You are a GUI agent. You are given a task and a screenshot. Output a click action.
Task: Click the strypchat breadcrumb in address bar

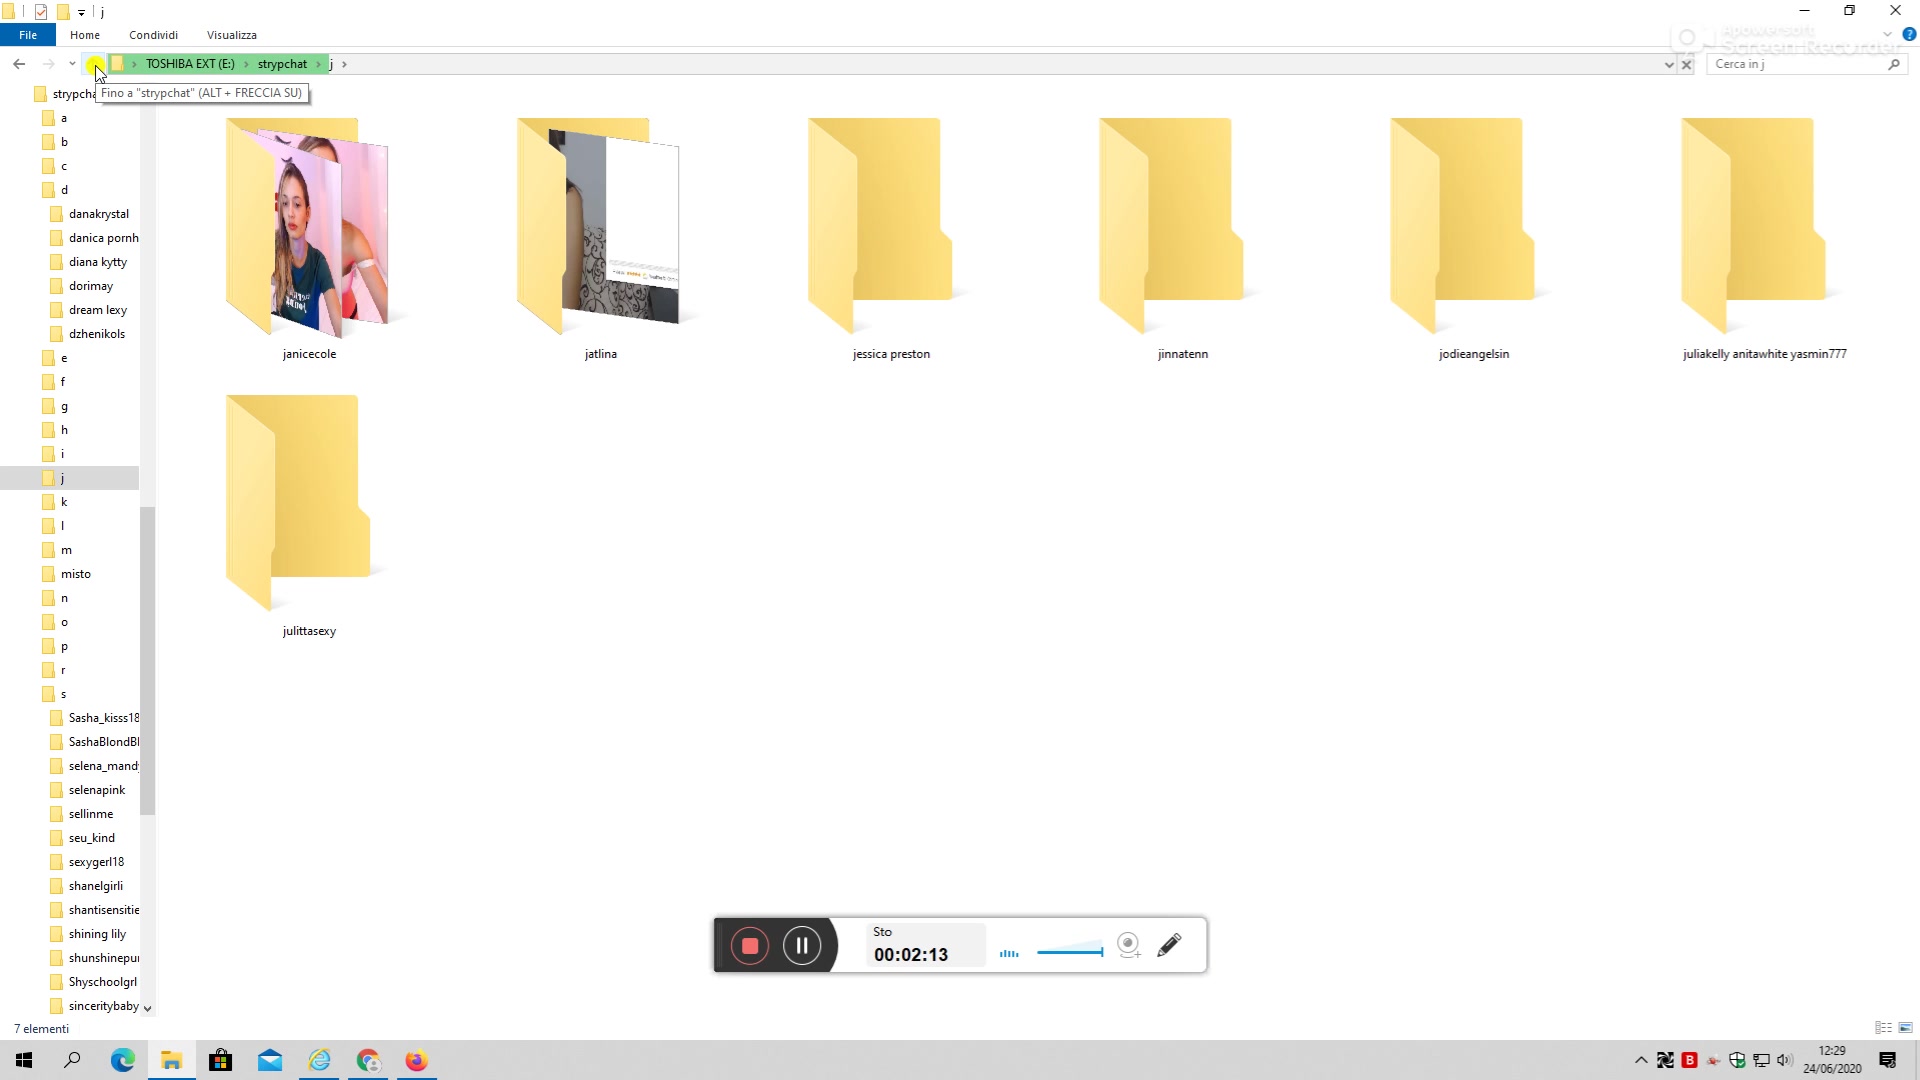coord(282,64)
